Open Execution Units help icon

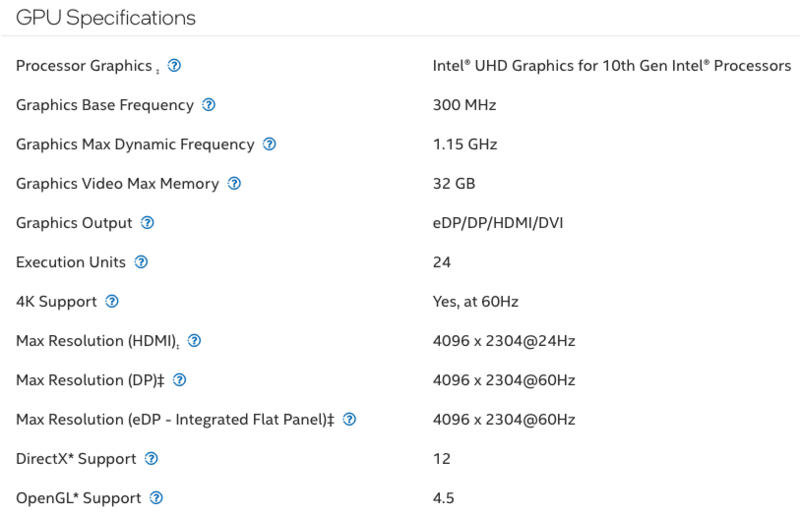click(141, 262)
